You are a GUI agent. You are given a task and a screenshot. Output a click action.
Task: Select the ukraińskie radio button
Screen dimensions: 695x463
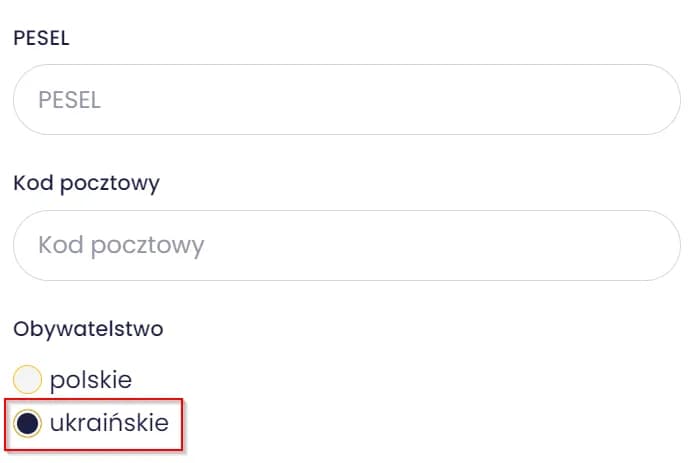click(x=28, y=424)
